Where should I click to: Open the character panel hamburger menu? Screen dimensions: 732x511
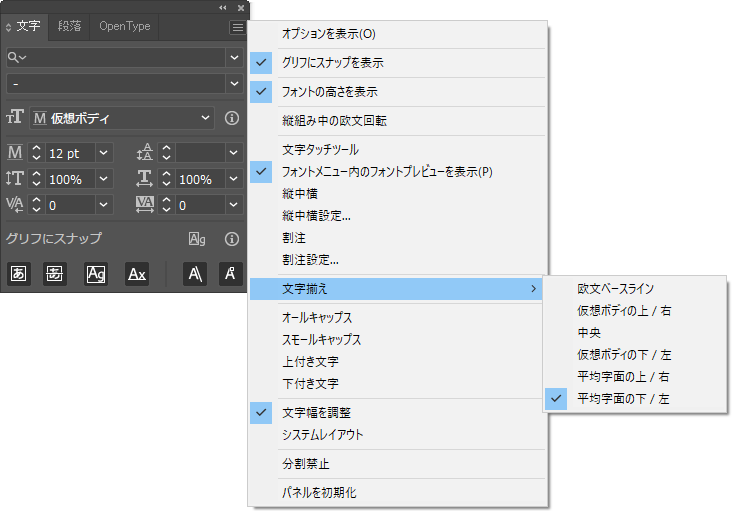(237, 27)
